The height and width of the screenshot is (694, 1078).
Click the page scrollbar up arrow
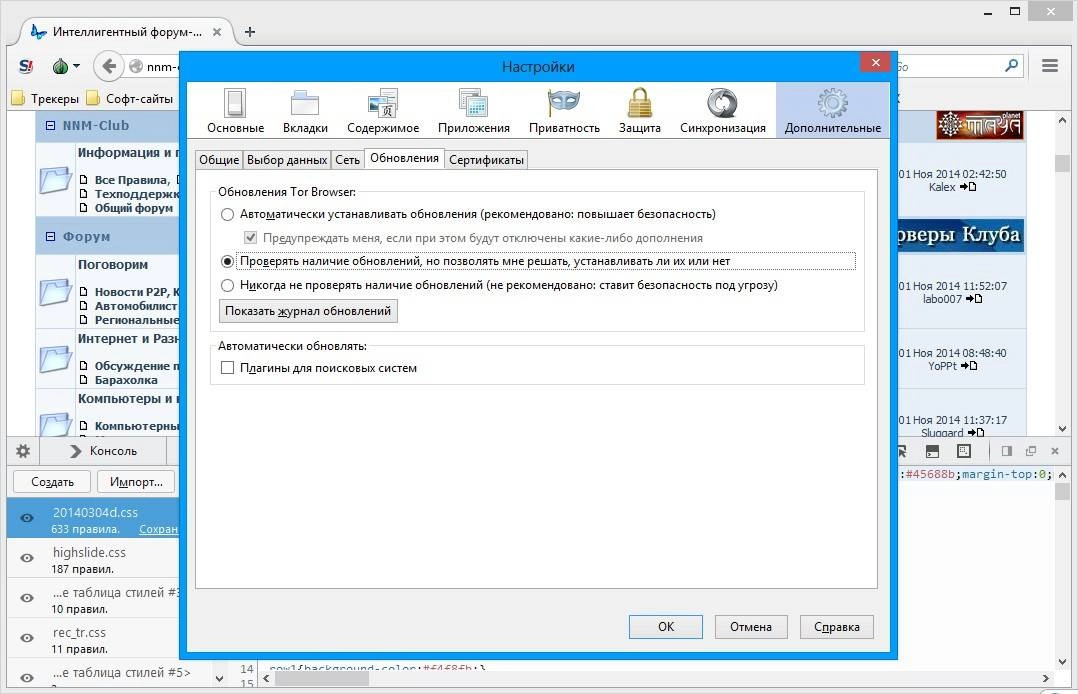coord(1063,121)
